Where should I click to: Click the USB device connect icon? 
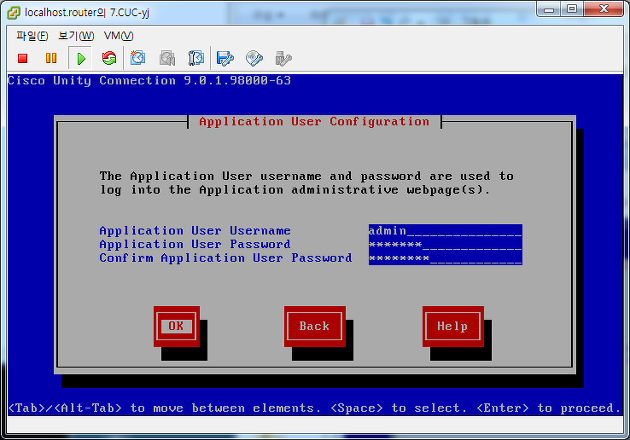tap(283, 59)
